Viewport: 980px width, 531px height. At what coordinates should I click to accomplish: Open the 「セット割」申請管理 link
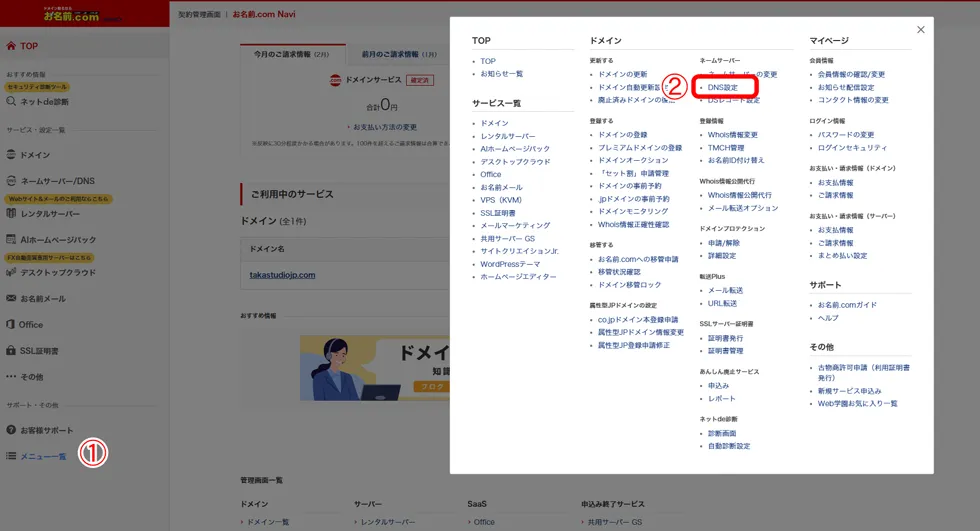click(x=633, y=174)
